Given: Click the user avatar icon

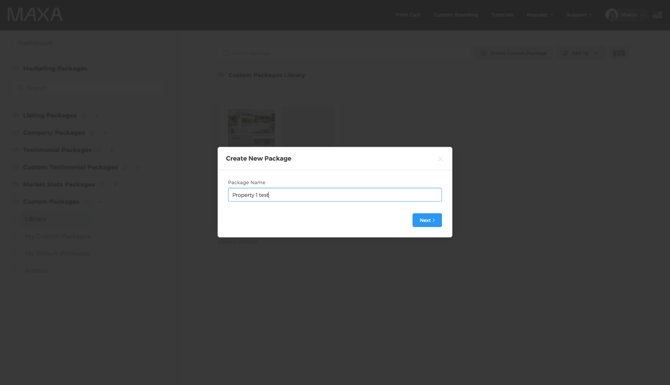Looking at the screenshot, I should 611,15.
